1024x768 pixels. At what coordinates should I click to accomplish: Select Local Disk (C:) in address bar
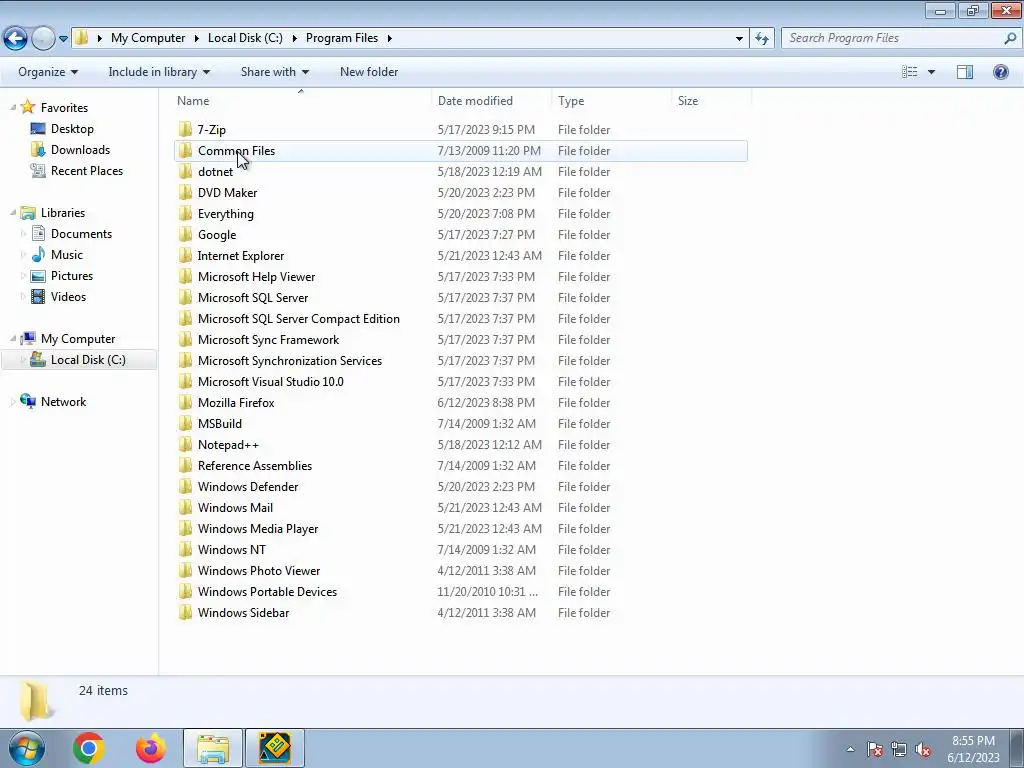(245, 38)
